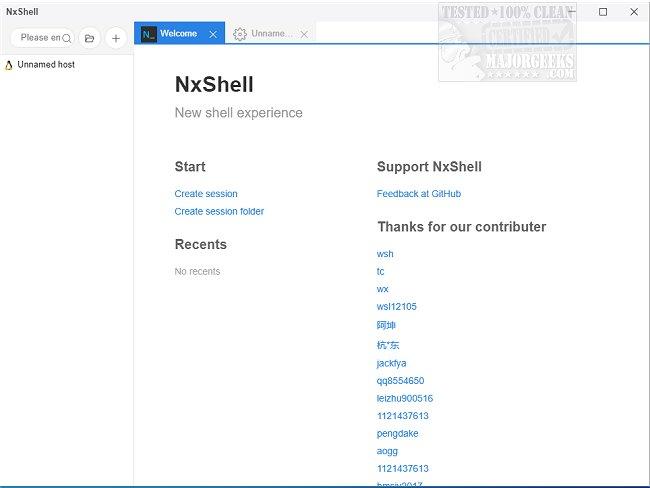Image resolution: width=650 pixels, height=488 pixels.
Task: Click the gear icon on Unnamed tab
Action: pyautogui.click(x=240, y=34)
